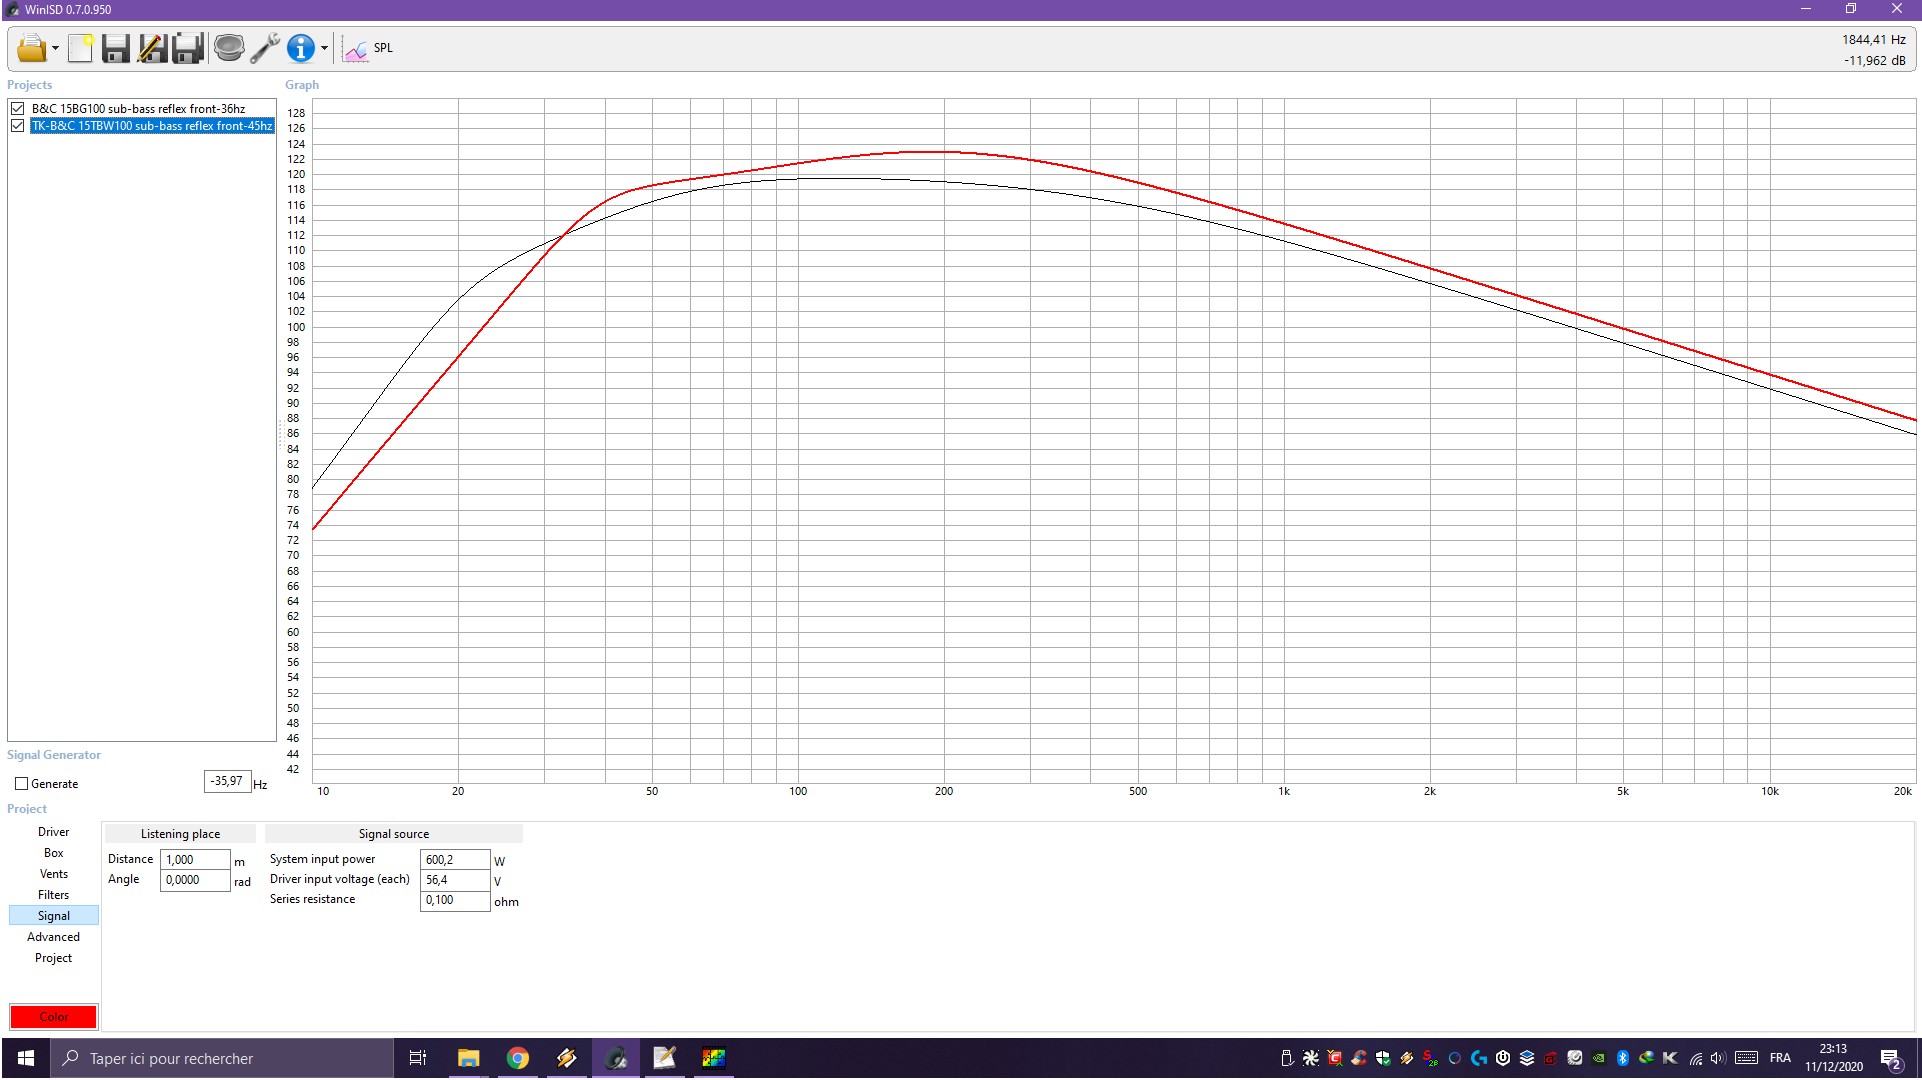Click the Distance input field

pyautogui.click(x=195, y=860)
